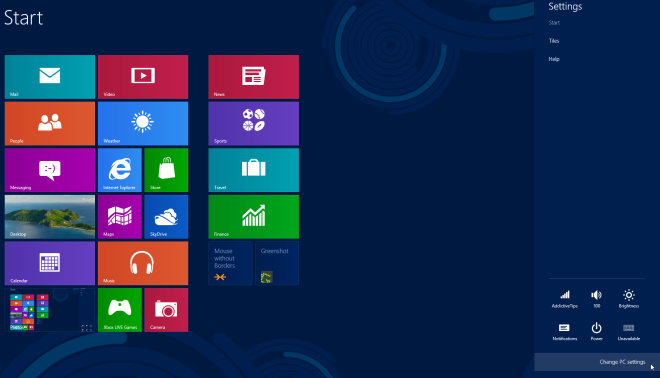Click the AddictiveTips network icon
660x378 pixels.
(565, 299)
